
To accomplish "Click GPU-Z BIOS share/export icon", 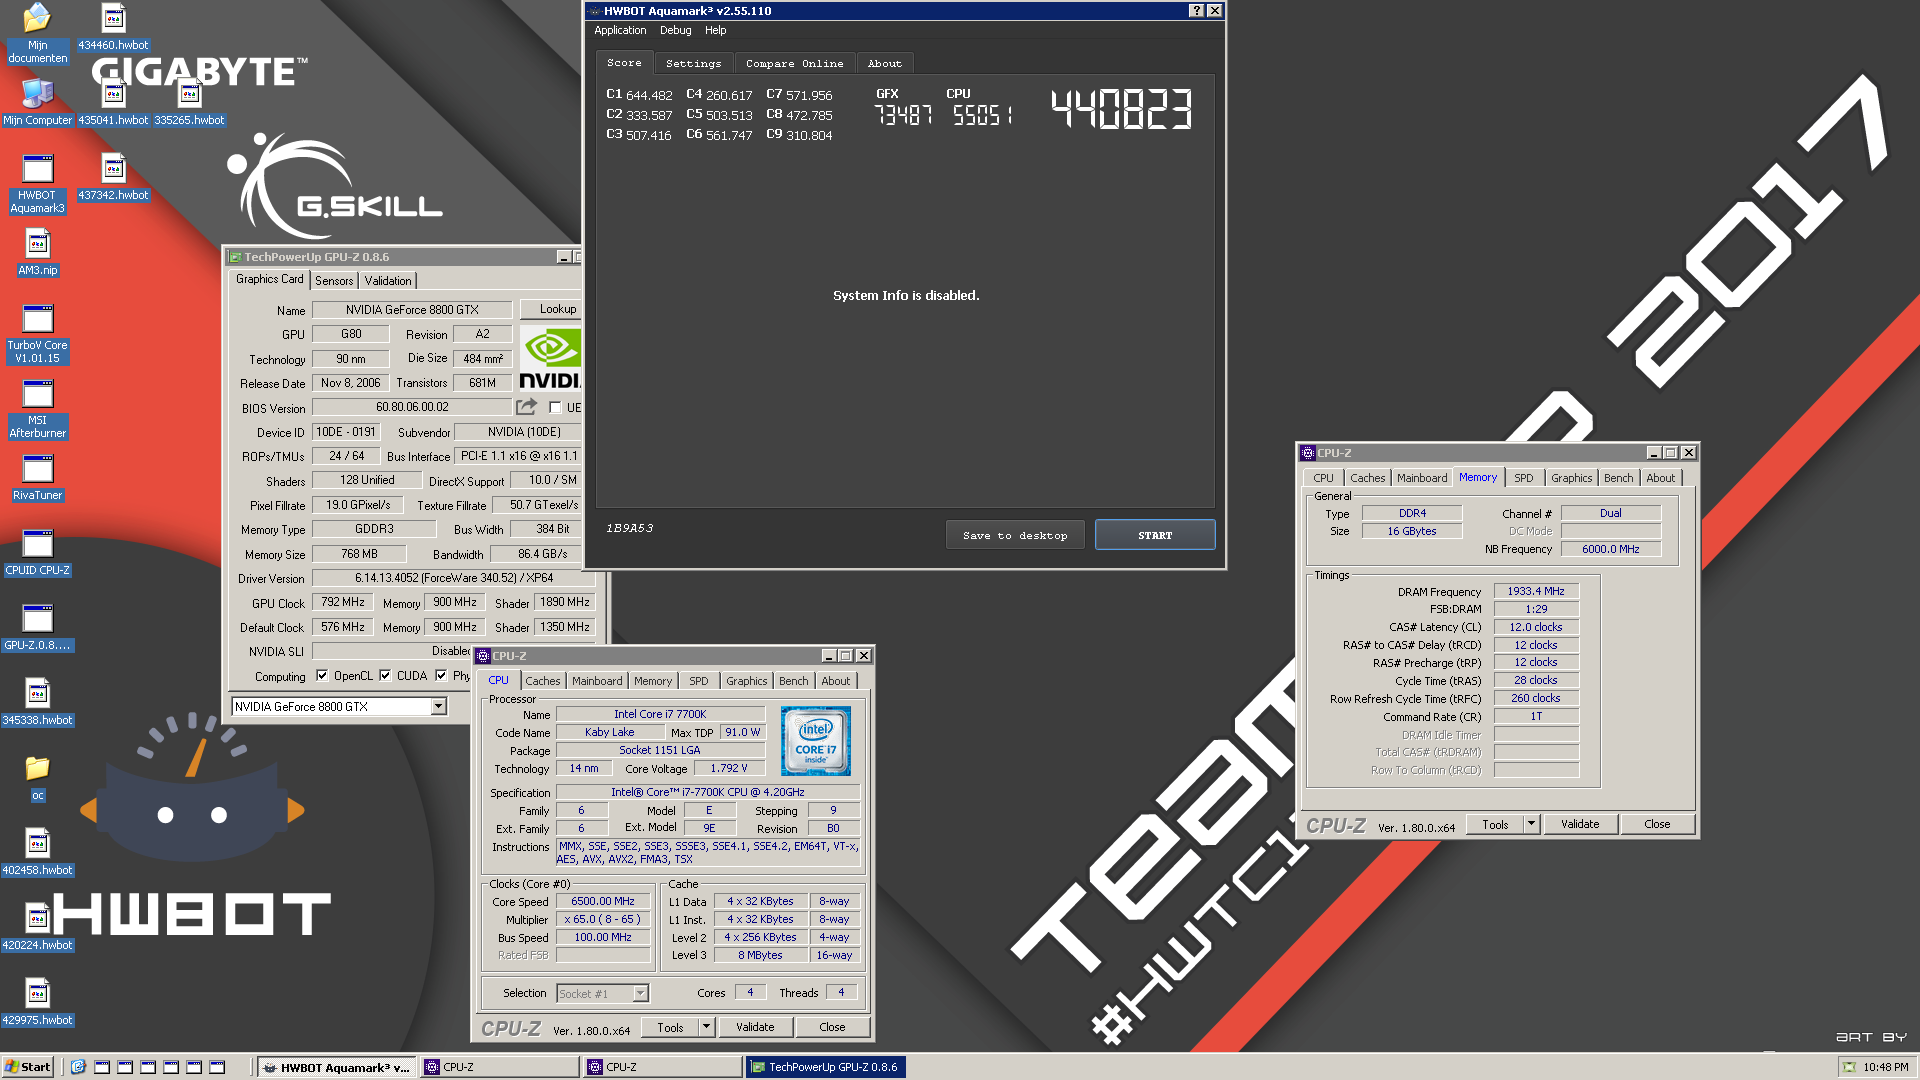I will (x=526, y=407).
